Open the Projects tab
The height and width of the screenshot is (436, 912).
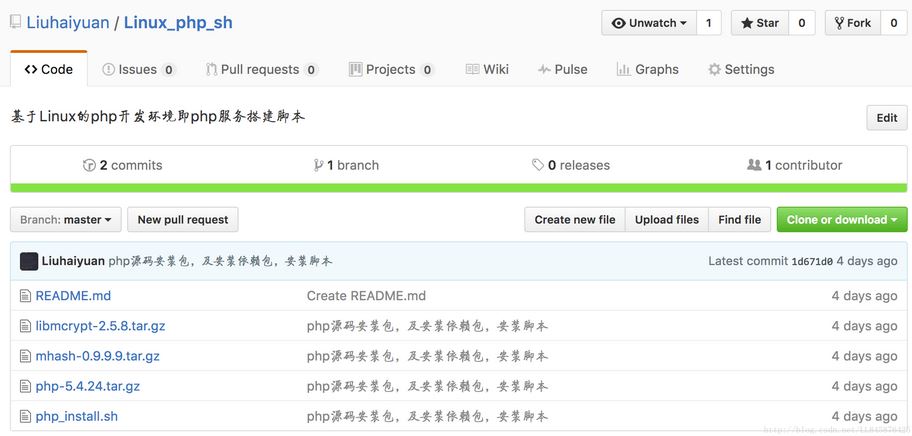pos(391,70)
